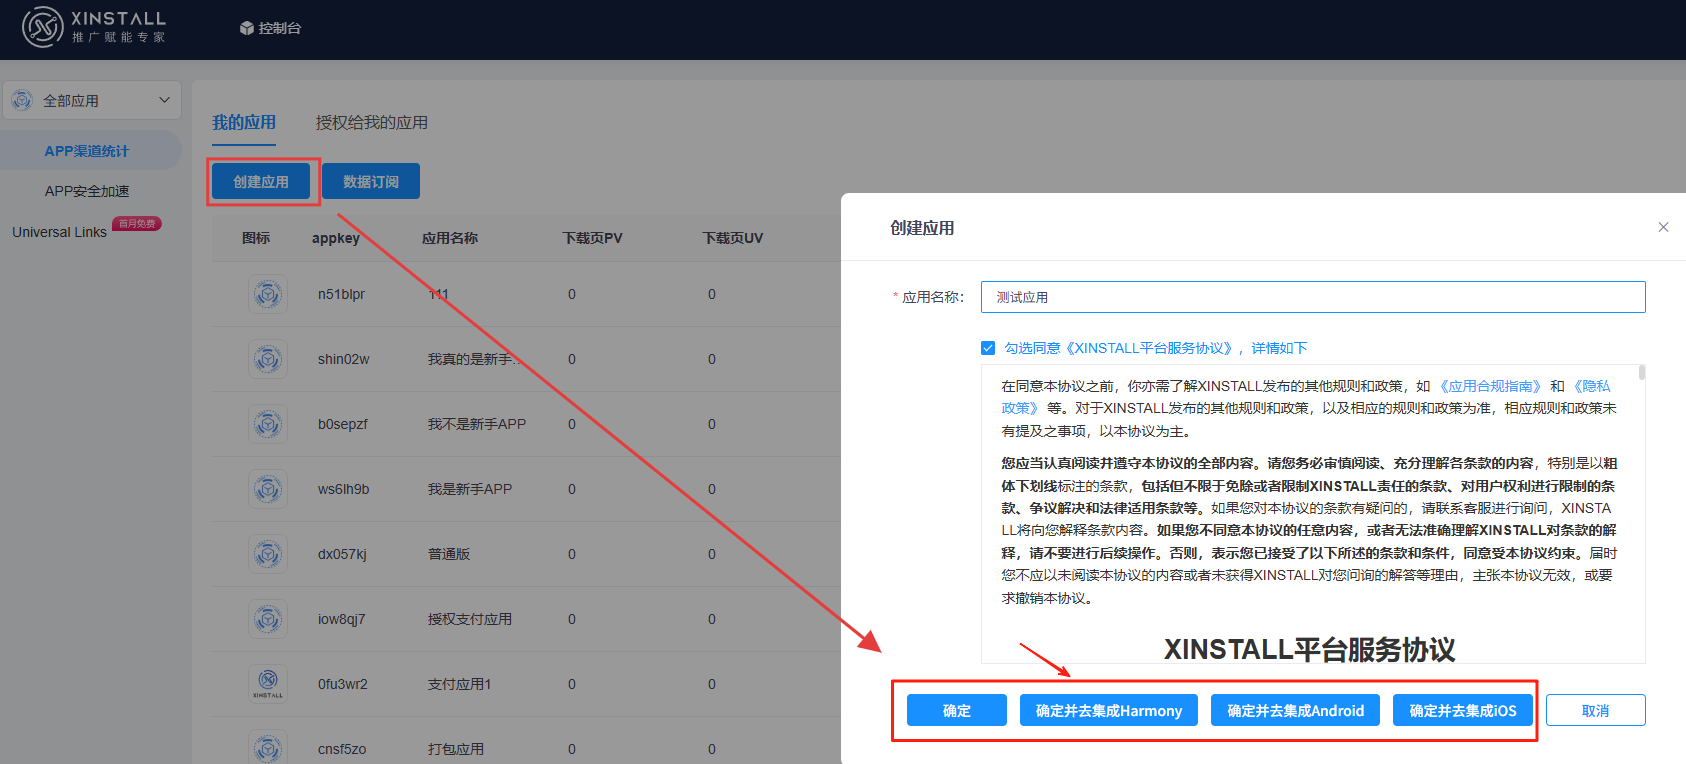The width and height of the screenshot is (1686, 764).
Task: Focus the 应用名称 input field
Action: point(1313,297)
